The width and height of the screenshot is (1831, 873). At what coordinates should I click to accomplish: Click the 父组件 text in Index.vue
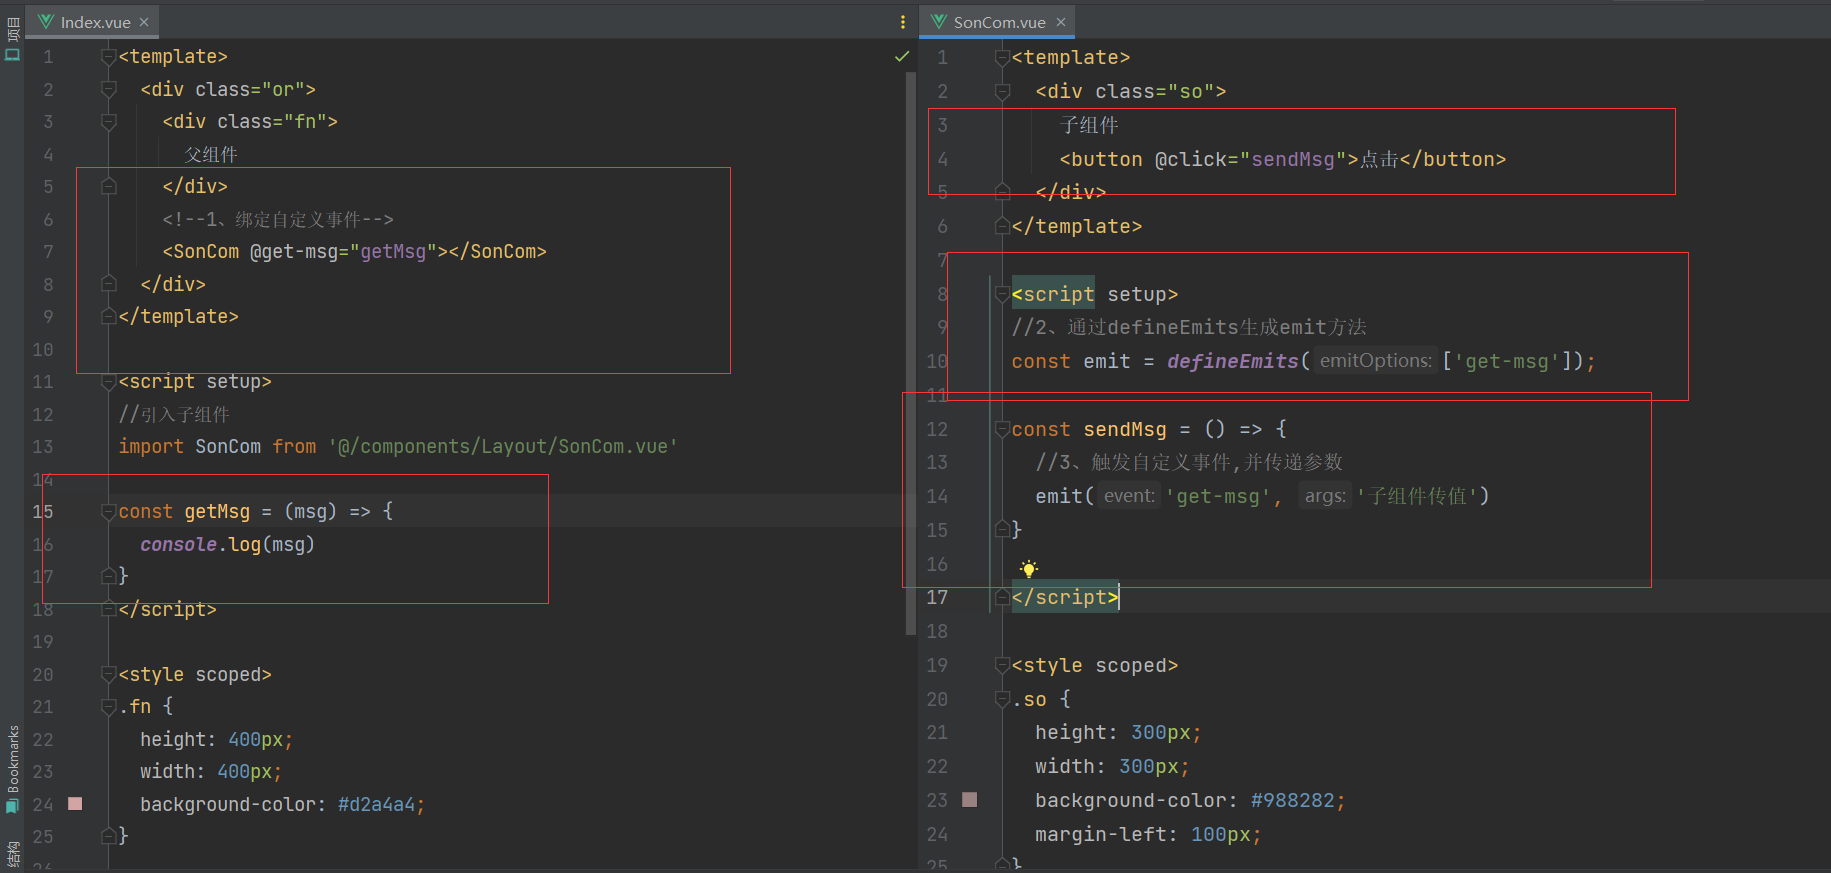point(211,154)
